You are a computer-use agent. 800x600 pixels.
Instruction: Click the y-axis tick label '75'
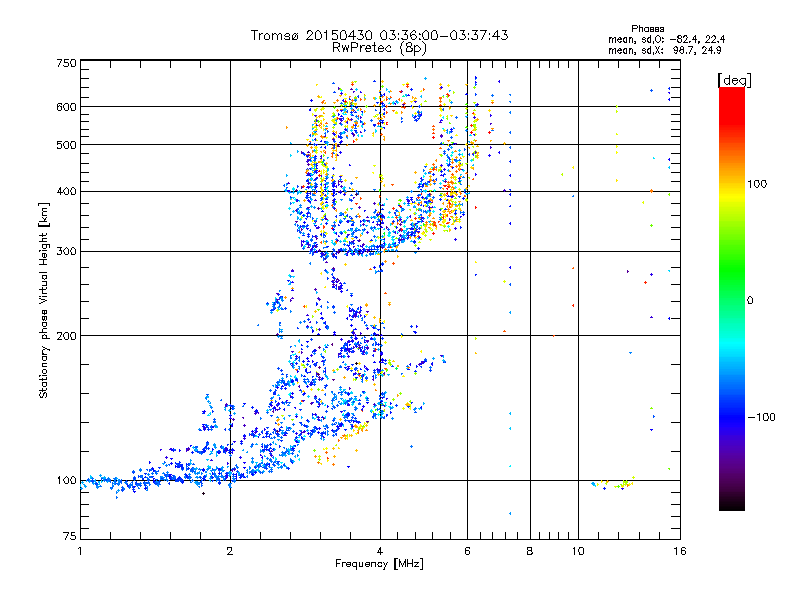click(x=70, y=536)
